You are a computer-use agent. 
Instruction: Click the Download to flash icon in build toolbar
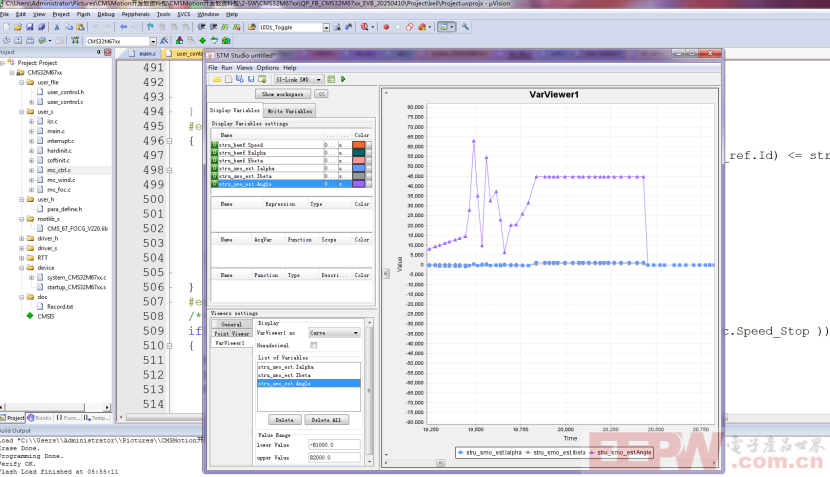point(75,41)
